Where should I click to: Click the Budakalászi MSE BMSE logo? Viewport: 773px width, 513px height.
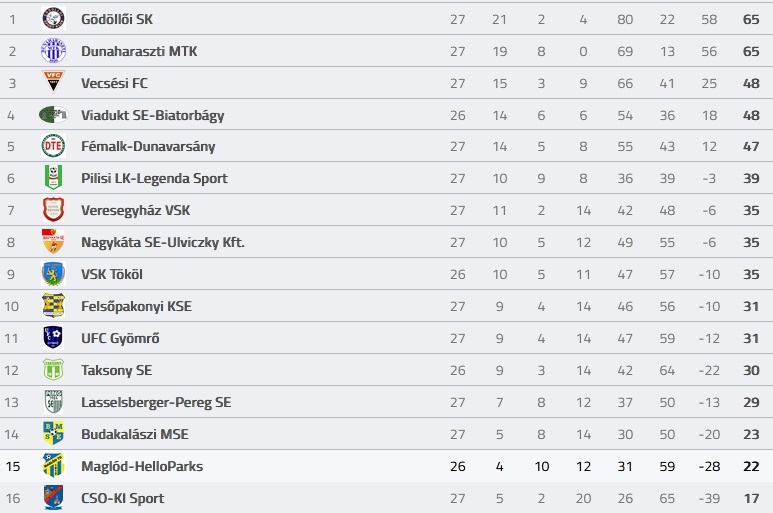[x=53, y=434]
